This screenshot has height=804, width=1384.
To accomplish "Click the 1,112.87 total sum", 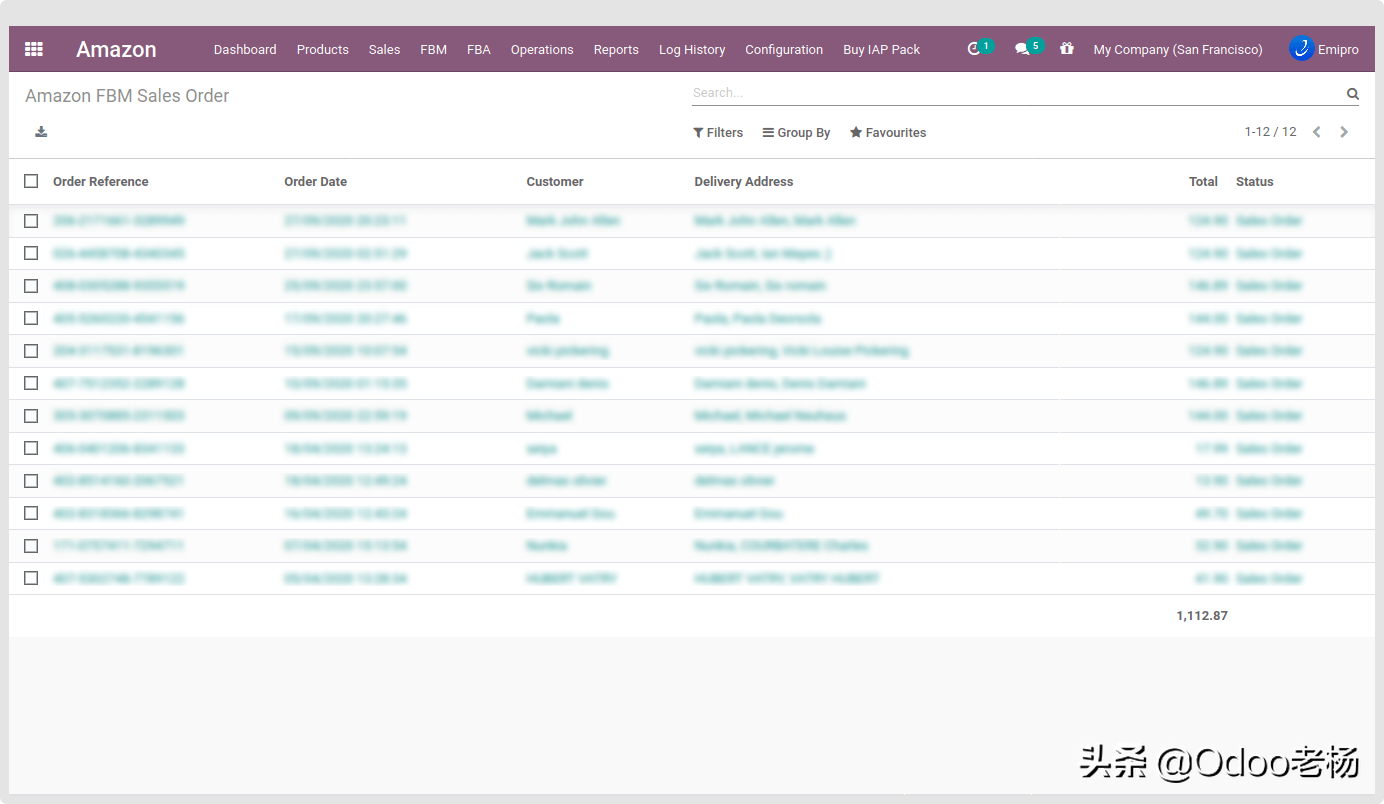I will [x=1202, y=615].
